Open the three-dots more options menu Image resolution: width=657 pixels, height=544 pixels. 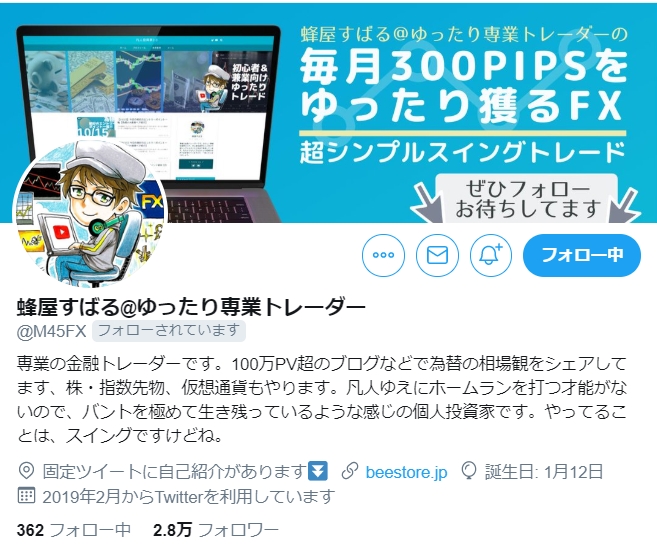pos(383,255)
